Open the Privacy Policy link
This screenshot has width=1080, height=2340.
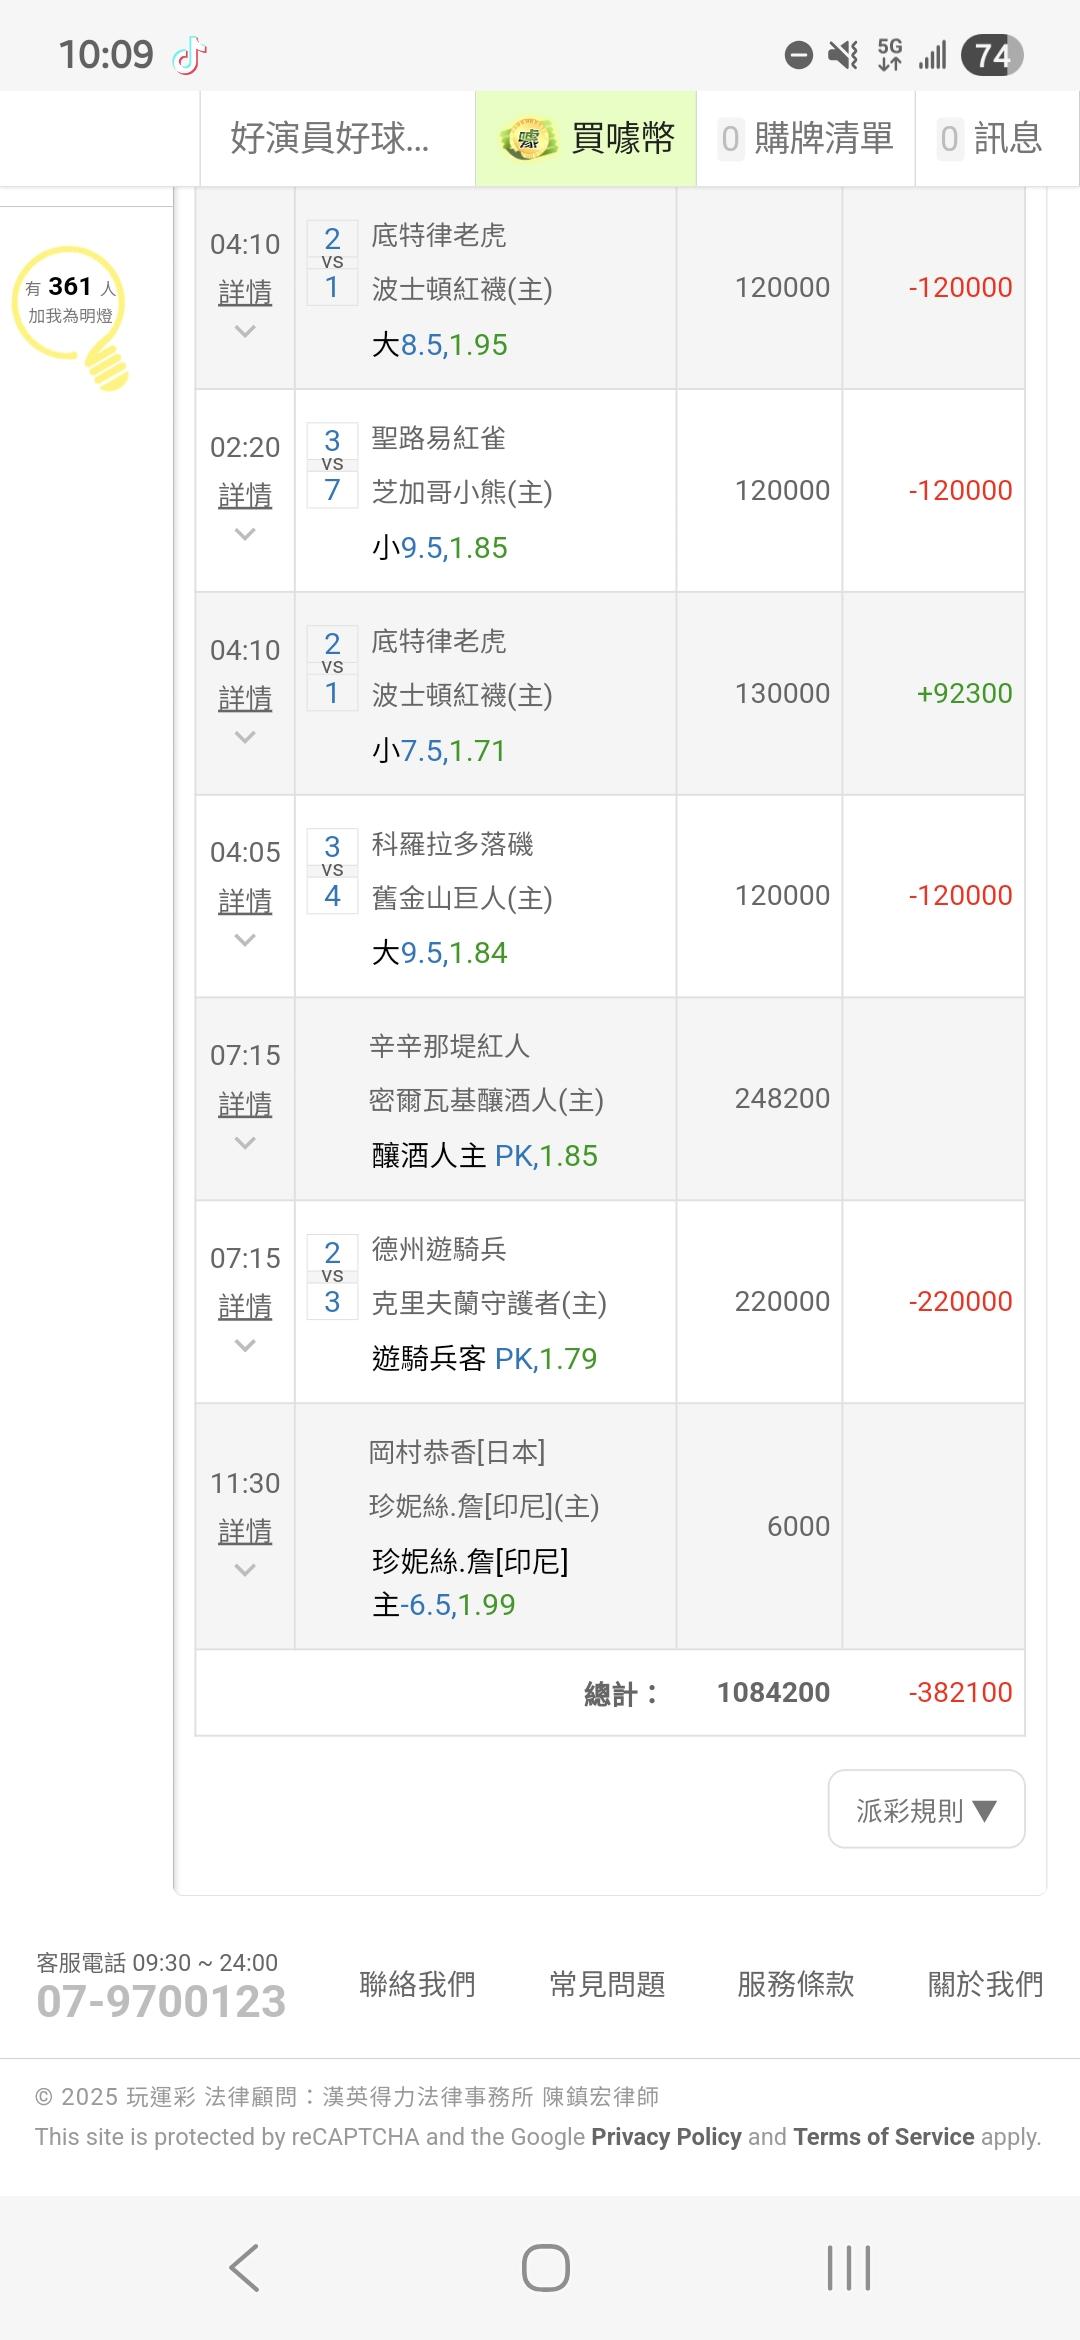click(666, 2137)
